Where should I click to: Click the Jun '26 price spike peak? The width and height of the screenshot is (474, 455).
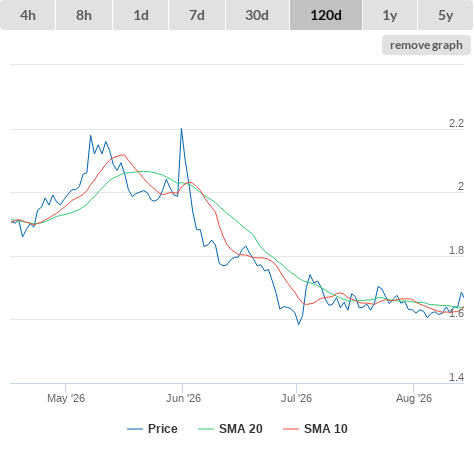(181, 129)
